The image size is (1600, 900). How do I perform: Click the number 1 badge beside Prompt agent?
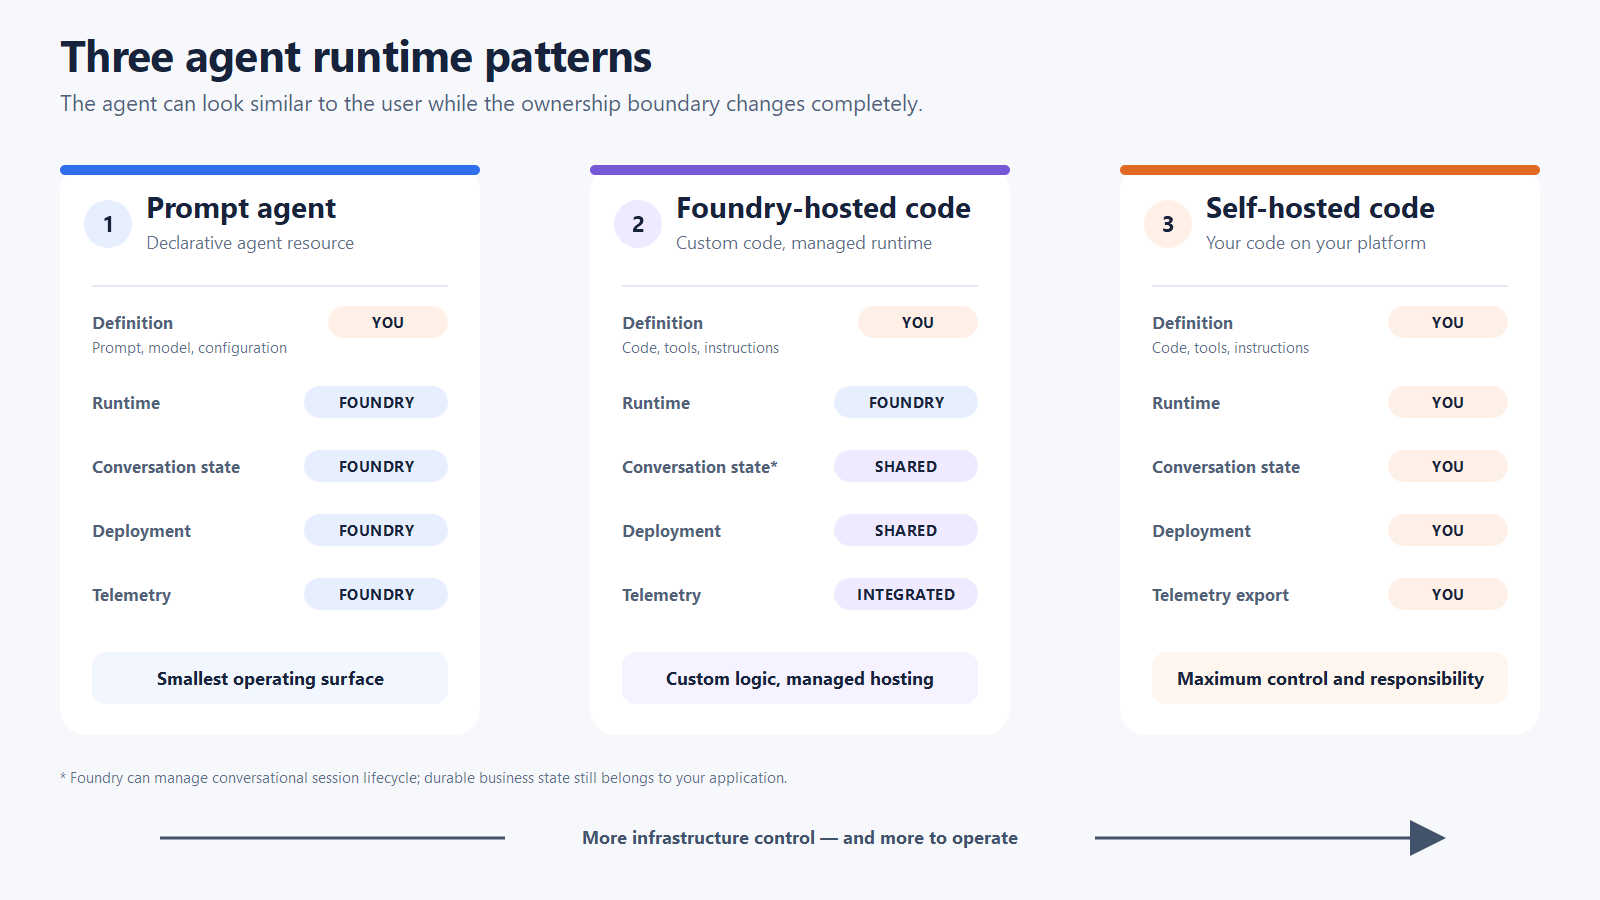[108, 224]
